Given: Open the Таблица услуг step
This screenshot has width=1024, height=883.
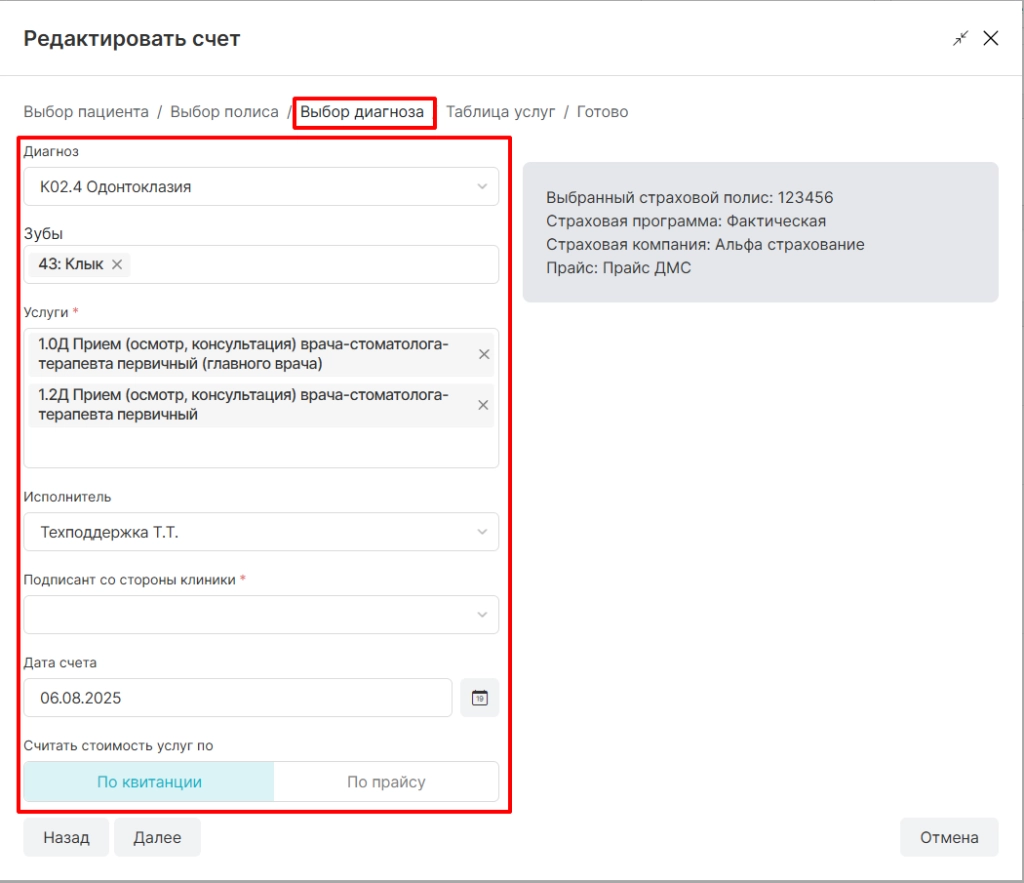Looking at the screenshot, I should click(500, 112).
